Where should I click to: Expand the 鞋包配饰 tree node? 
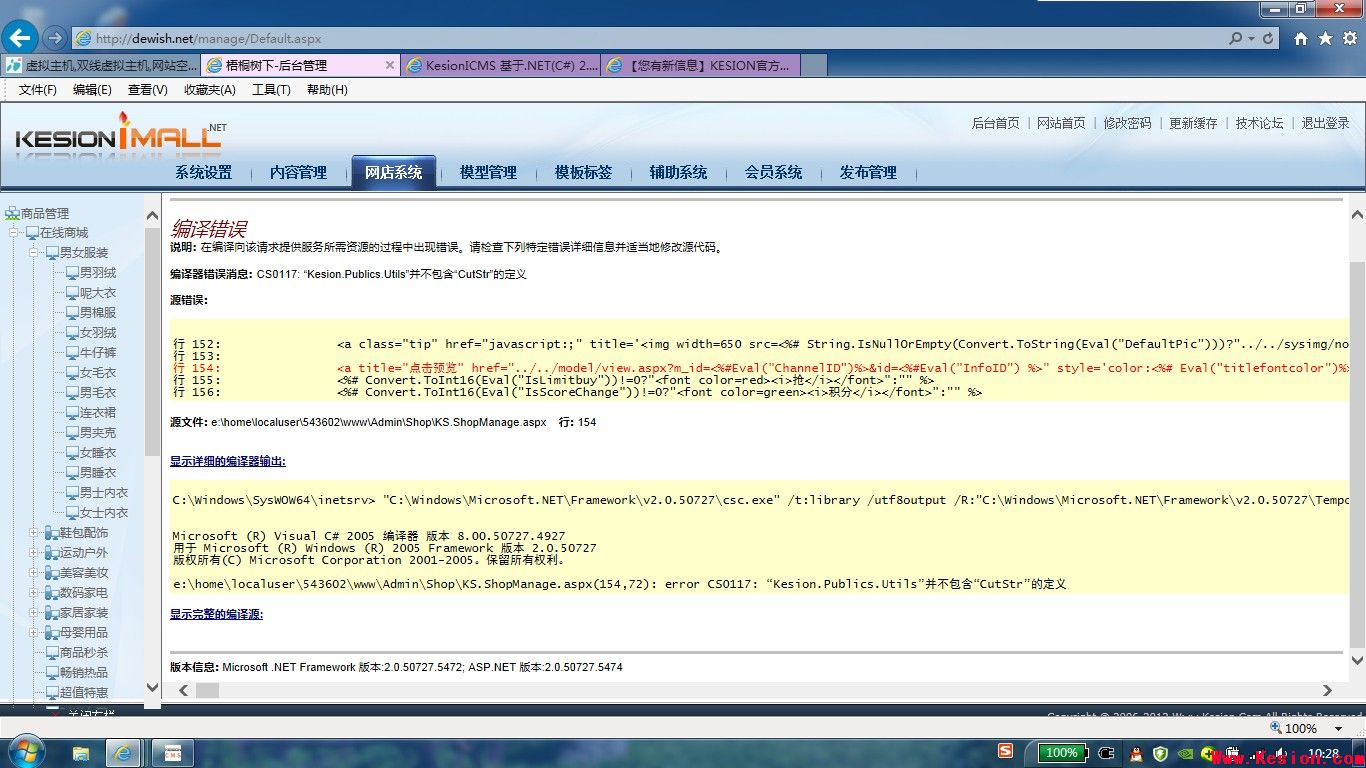click(x=34, y=533)
